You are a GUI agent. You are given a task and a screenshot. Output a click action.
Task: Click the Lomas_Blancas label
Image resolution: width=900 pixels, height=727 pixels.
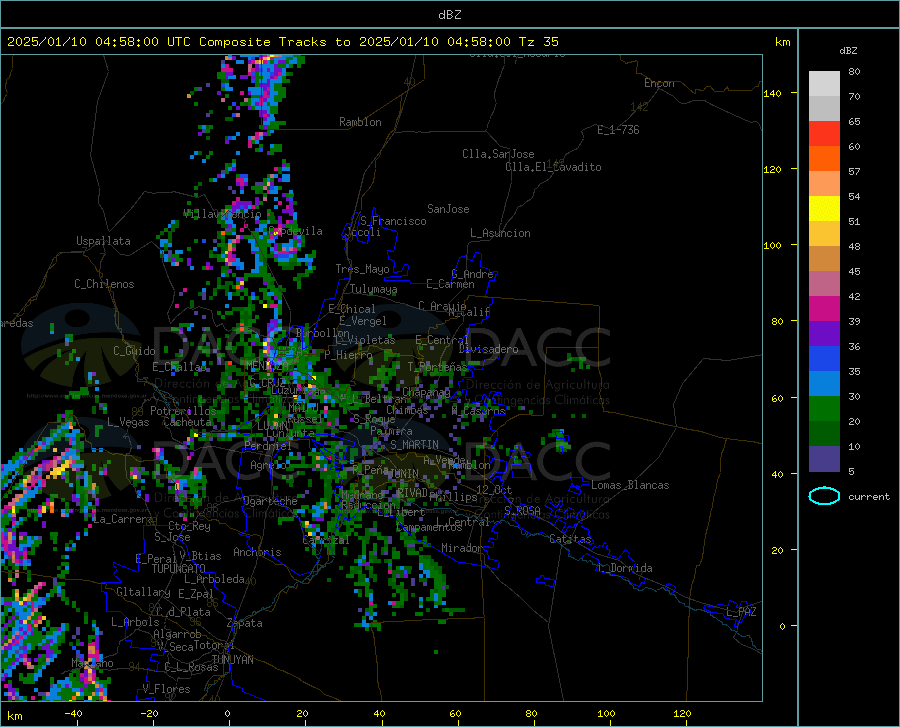pos(630,485)
